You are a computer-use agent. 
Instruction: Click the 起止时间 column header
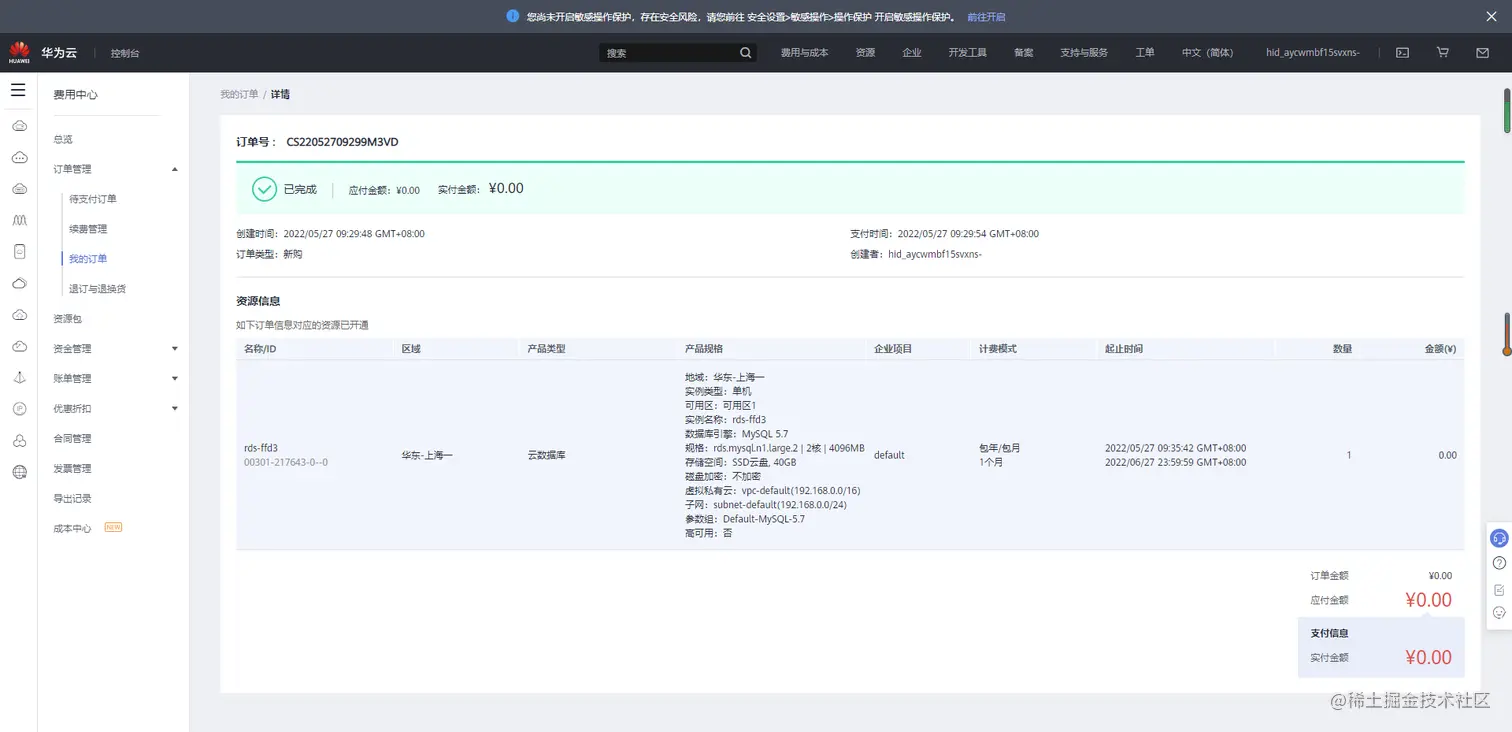click(1124, 349)
